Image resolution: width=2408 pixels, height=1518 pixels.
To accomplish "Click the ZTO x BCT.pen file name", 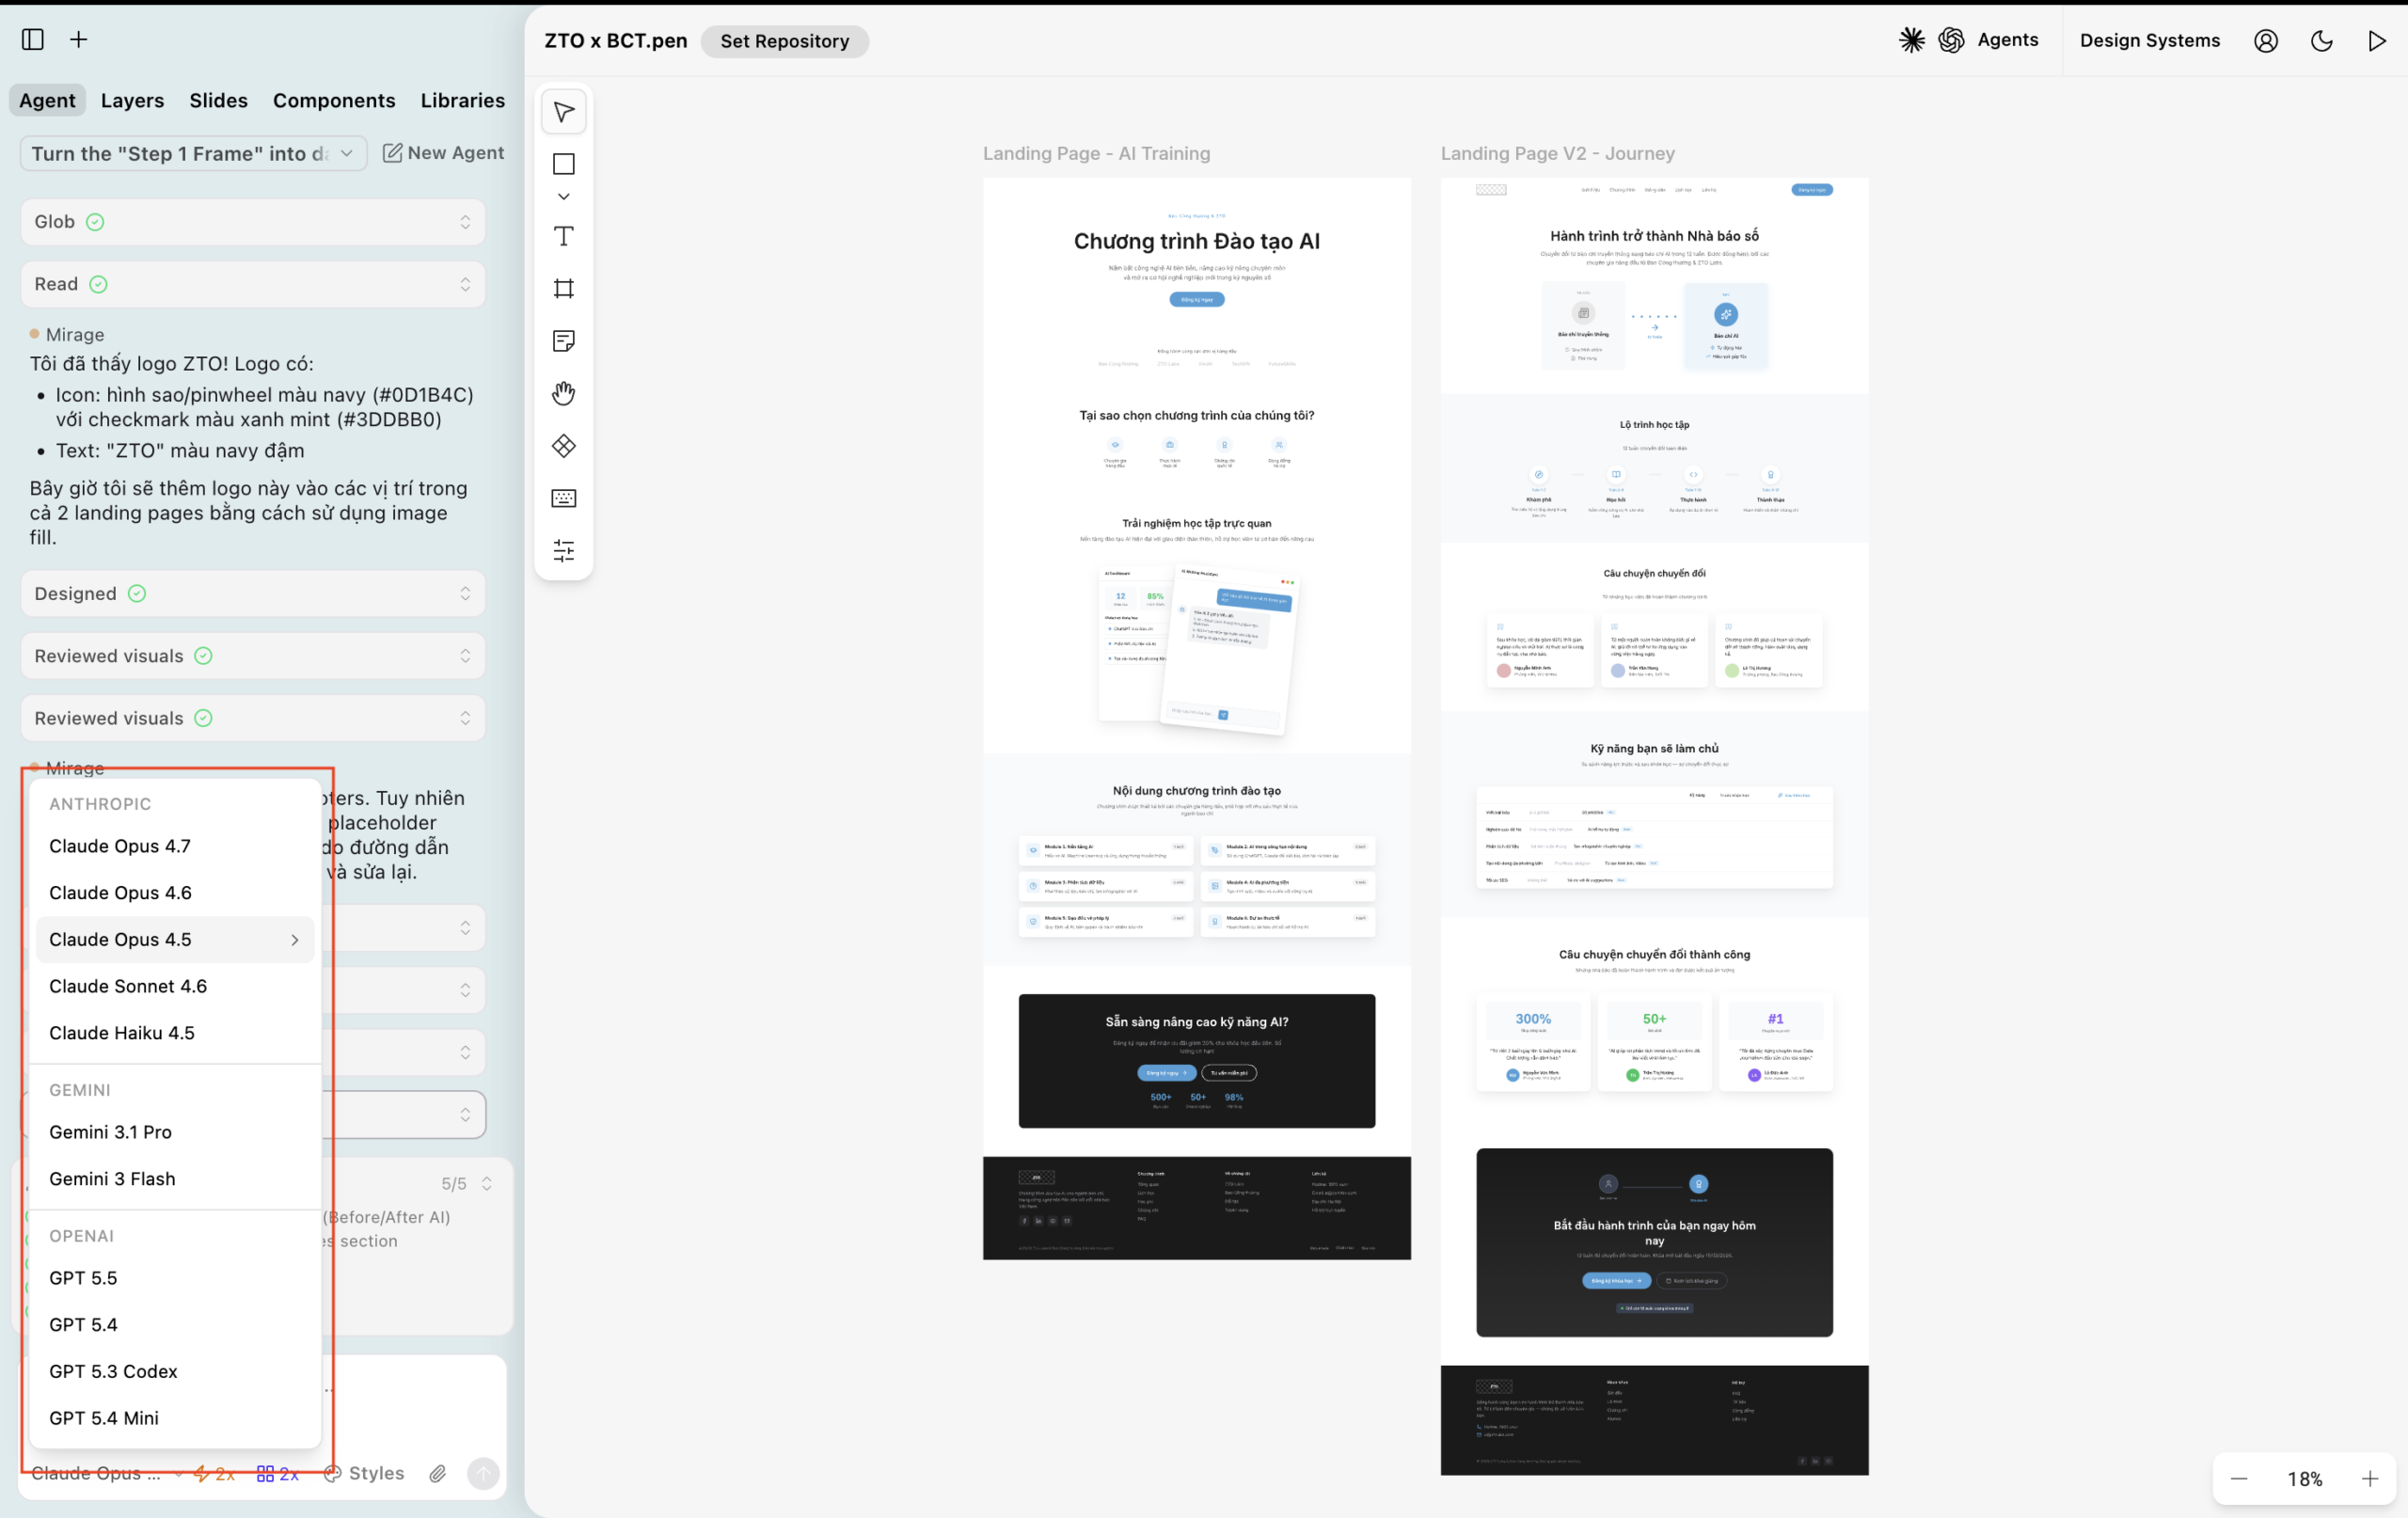I will (615, 41).
